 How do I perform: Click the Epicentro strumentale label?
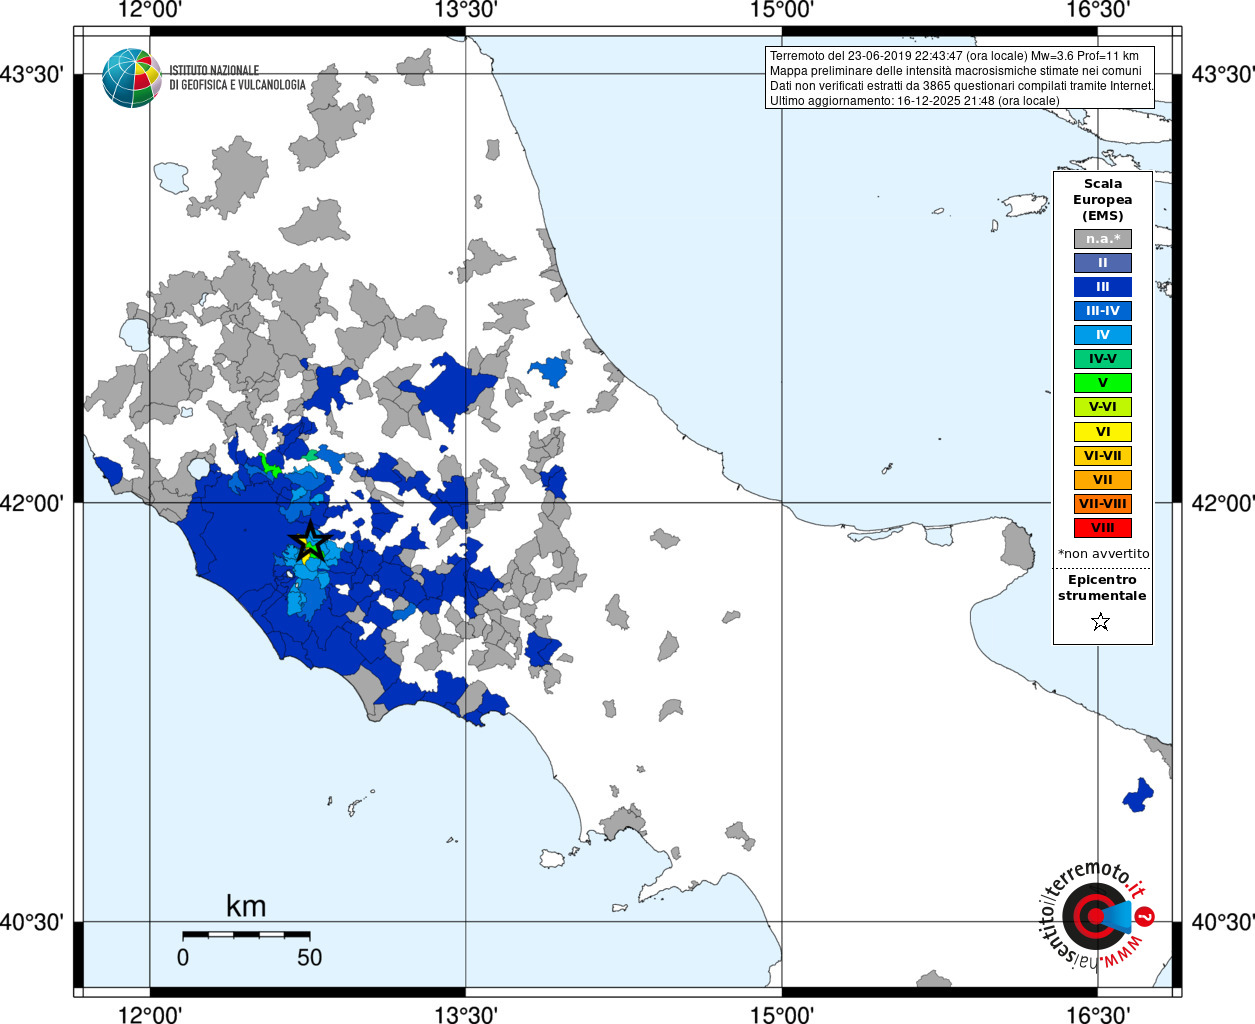(1102, 588)
